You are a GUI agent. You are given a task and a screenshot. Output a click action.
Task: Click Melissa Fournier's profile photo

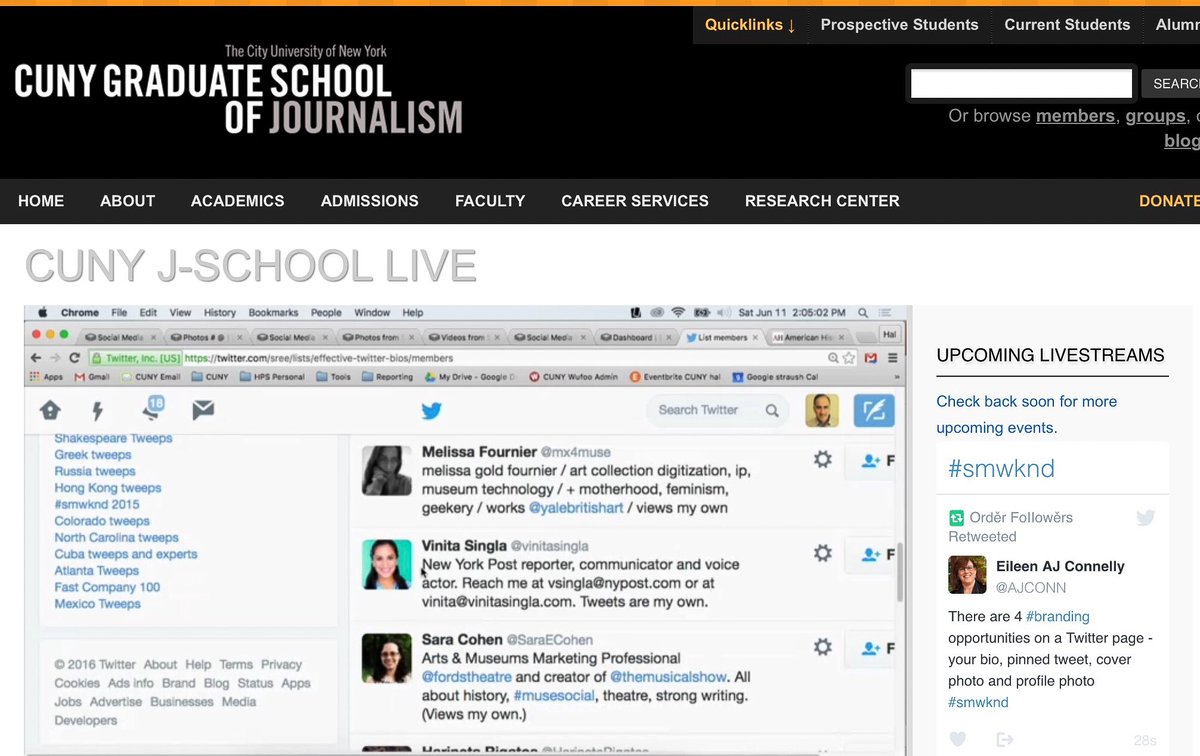point(387,469)
